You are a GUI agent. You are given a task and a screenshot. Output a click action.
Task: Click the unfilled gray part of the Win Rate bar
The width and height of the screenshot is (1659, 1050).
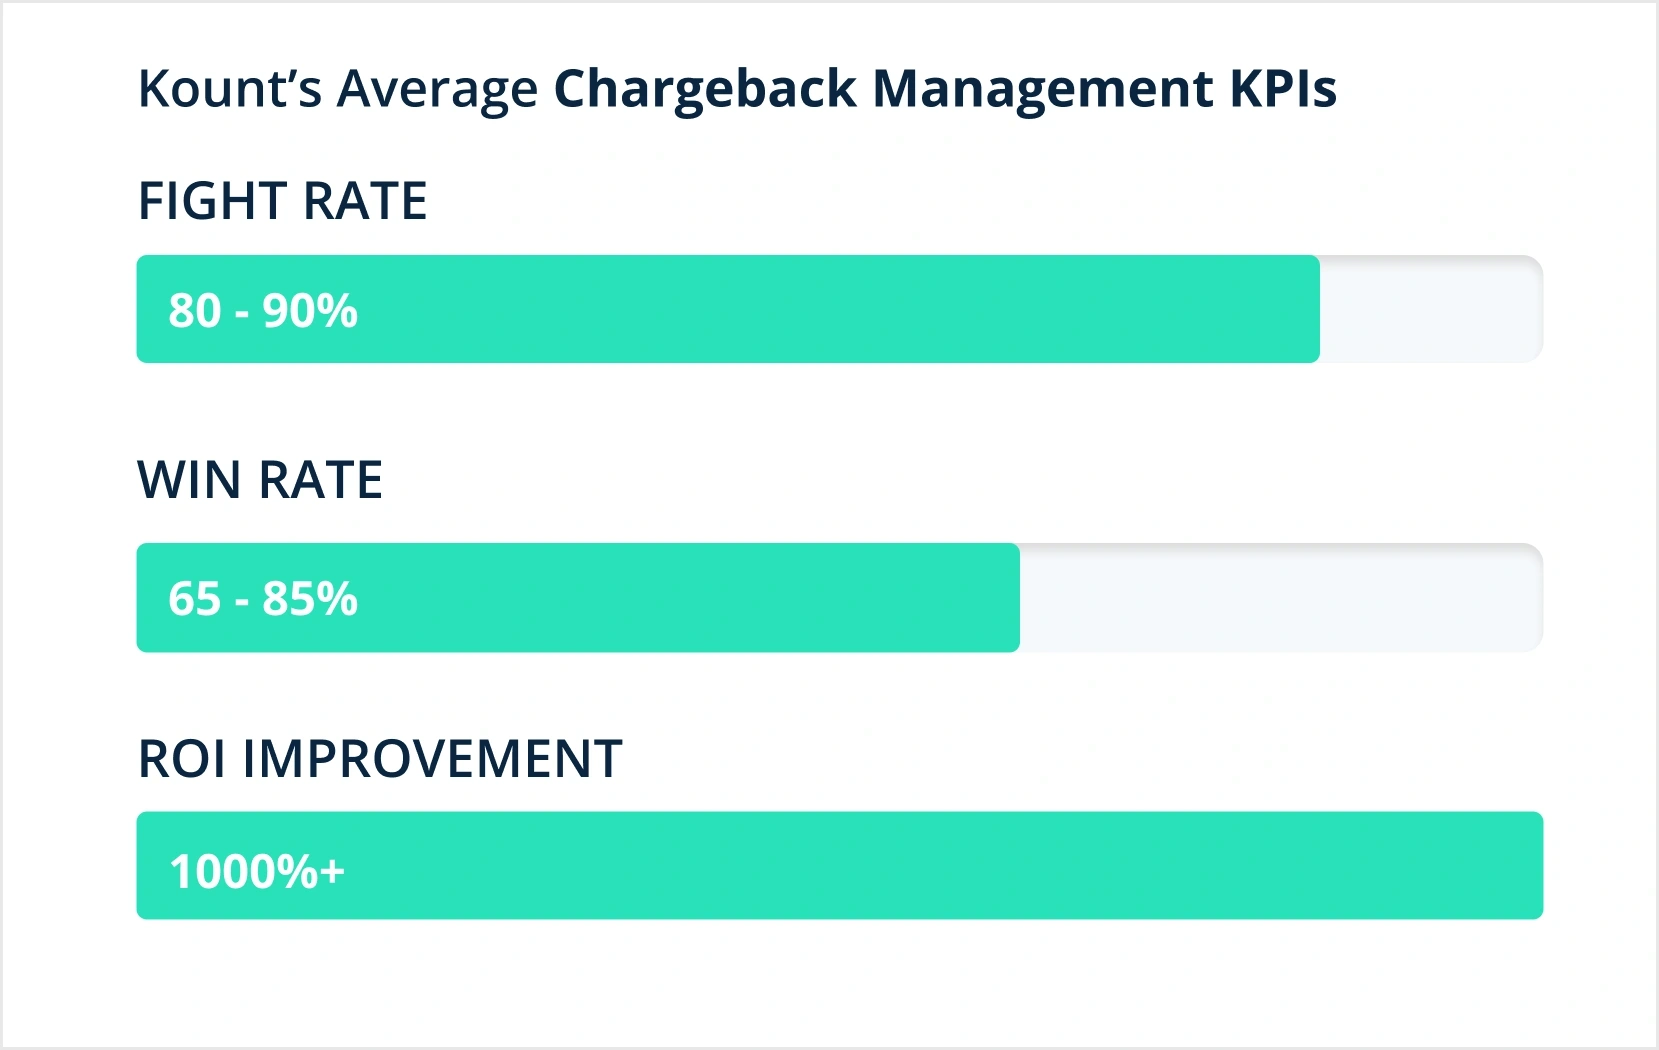coord(1280,598)
